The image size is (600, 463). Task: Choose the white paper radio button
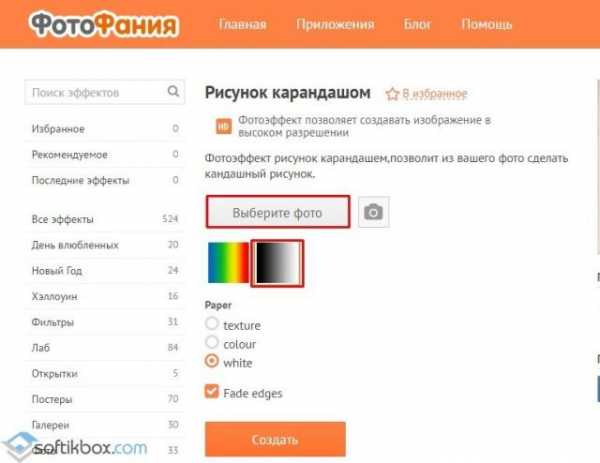(x=212, y=361)
